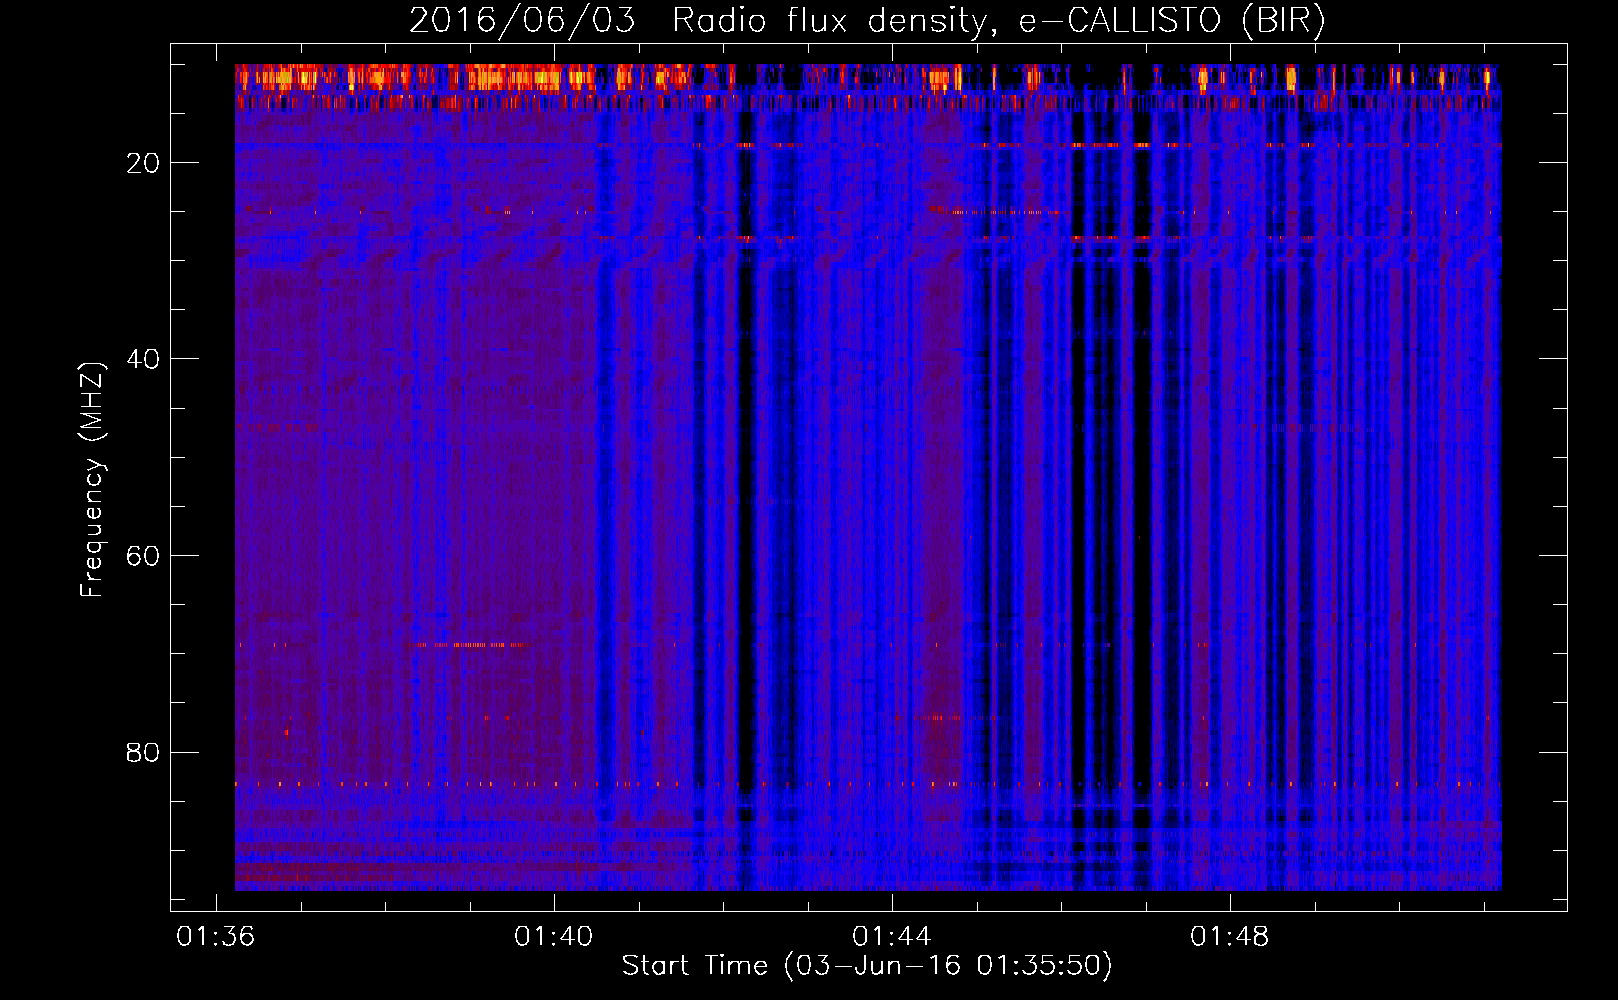Click the "Start Time (03-Jun-16 01:35:50)" label

(867, 966)
